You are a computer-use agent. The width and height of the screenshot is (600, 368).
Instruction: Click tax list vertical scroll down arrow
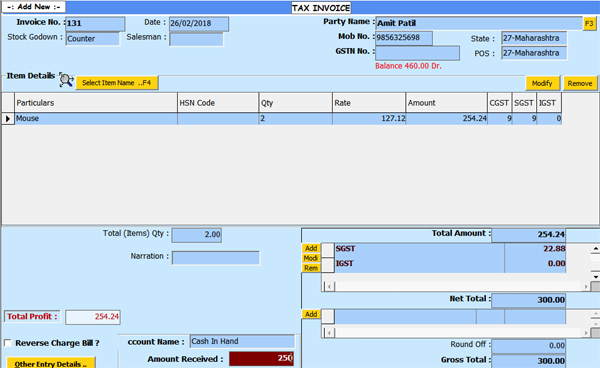coord(595,277)
